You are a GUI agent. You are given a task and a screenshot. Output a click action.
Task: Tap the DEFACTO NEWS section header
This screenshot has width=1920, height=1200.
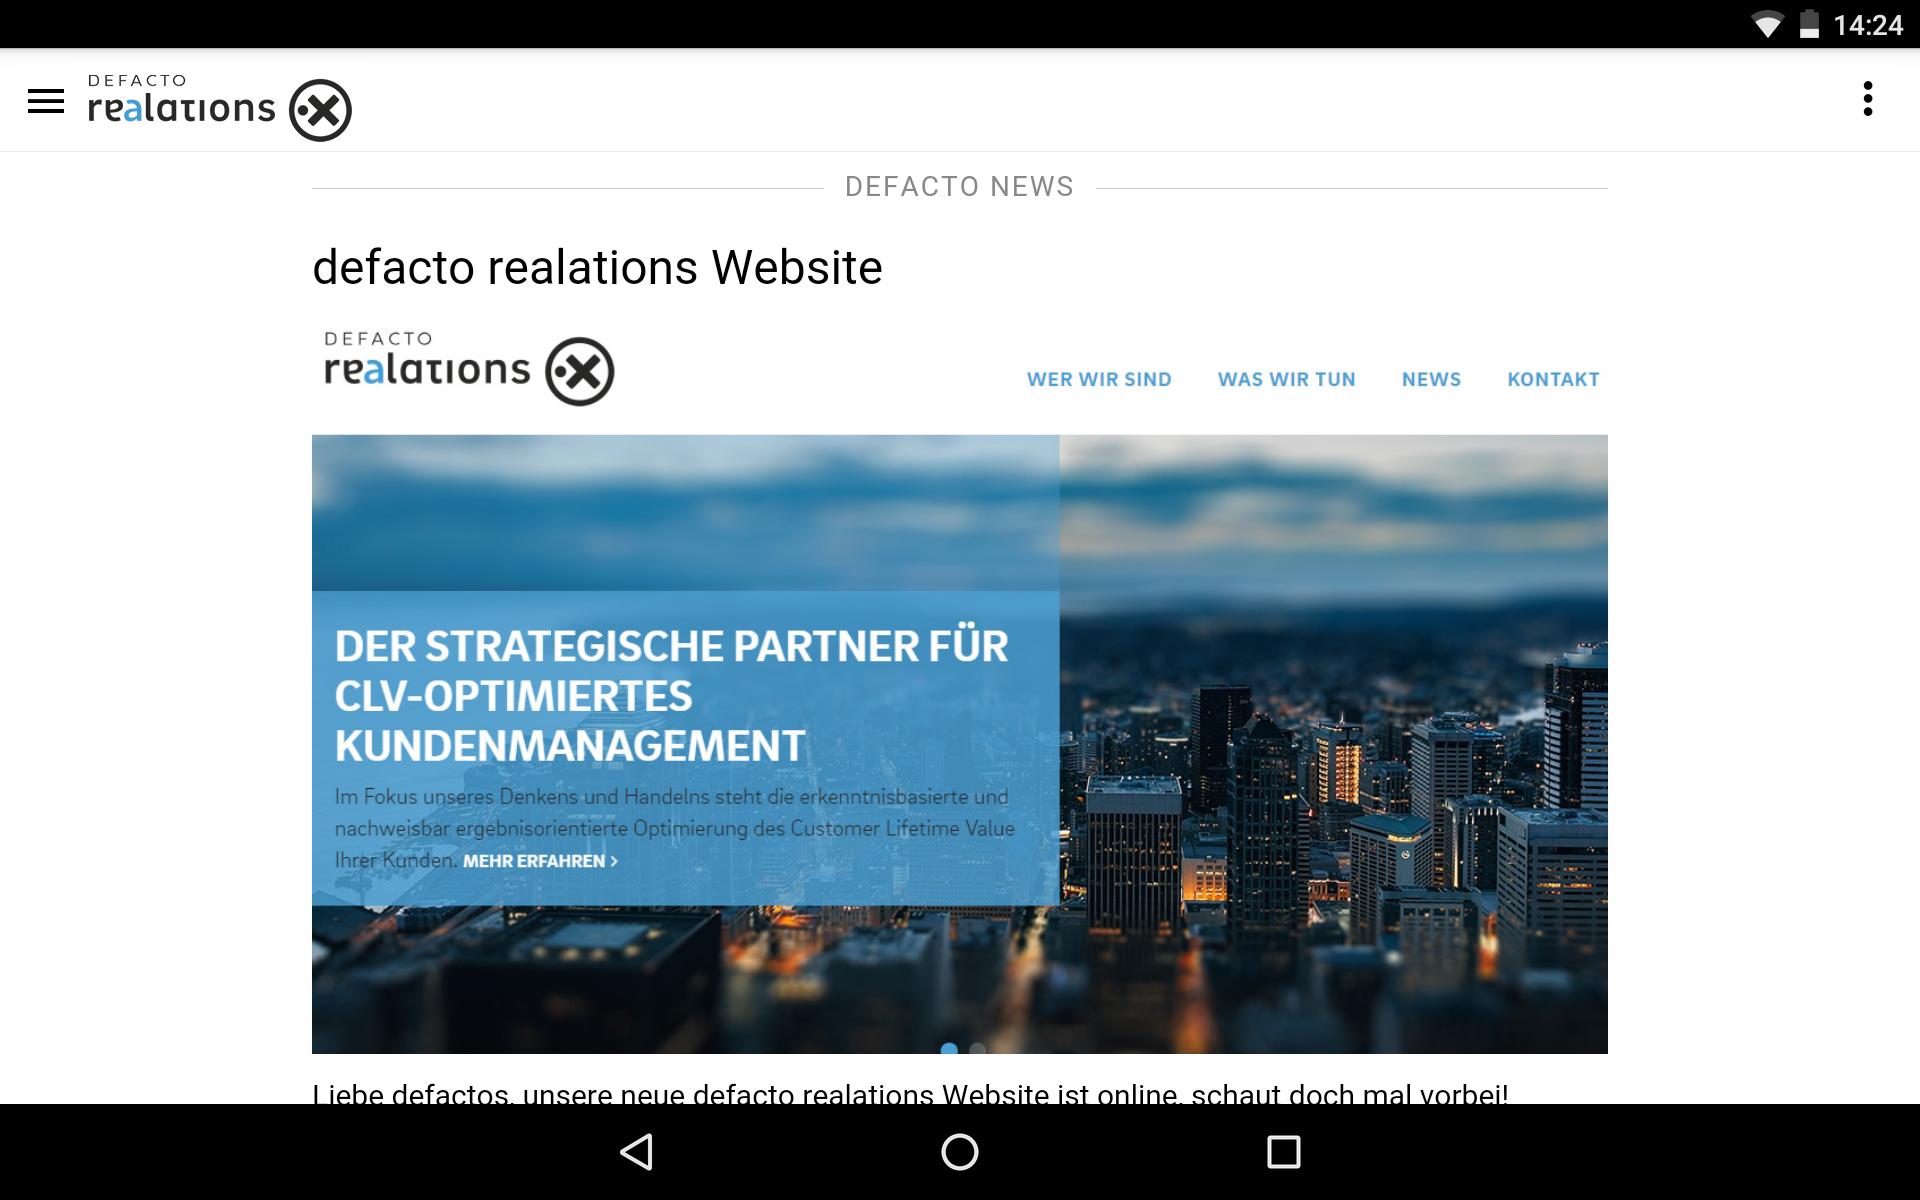(959, 187)
